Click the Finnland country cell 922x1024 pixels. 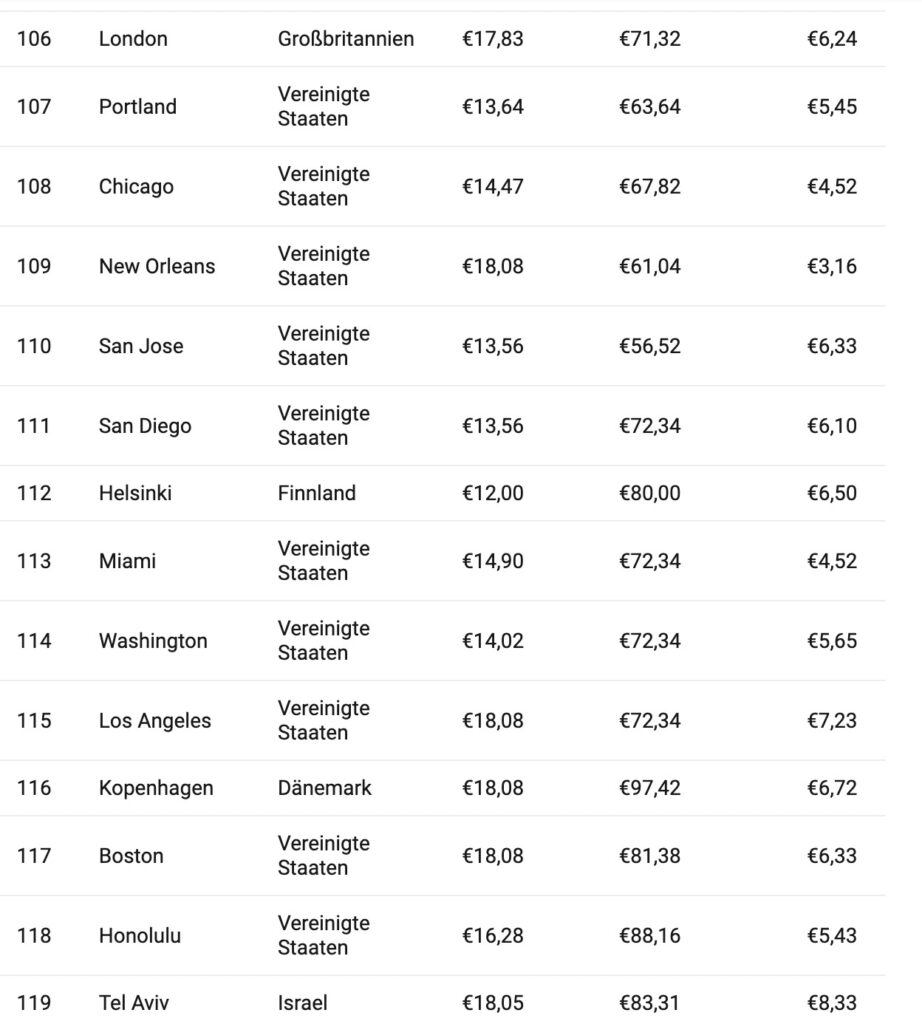pyautogui.click(x=317, y=493)
